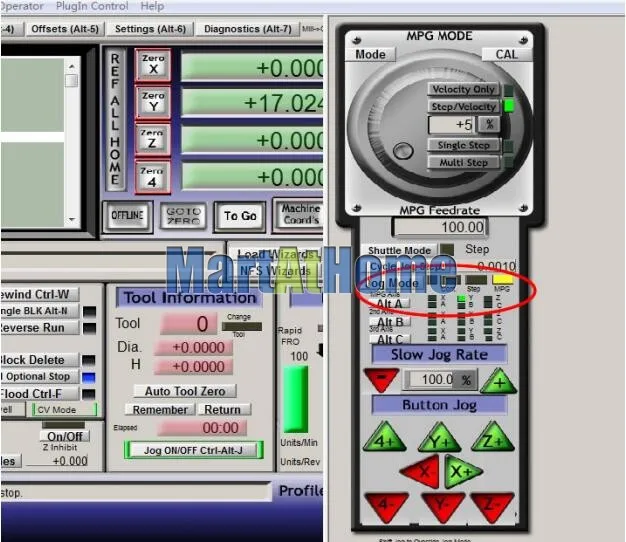The image size is (626, 542).
Task: Click the Zero Y button
Action: 153,102
